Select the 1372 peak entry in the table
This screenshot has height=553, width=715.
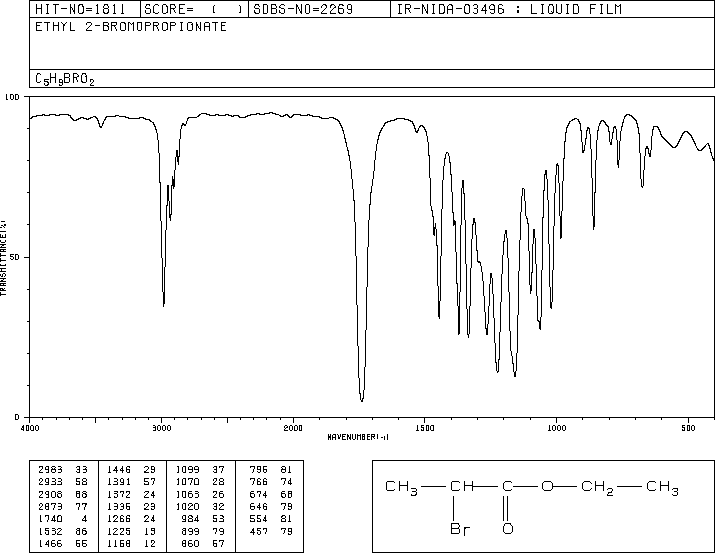pos(131,494)
